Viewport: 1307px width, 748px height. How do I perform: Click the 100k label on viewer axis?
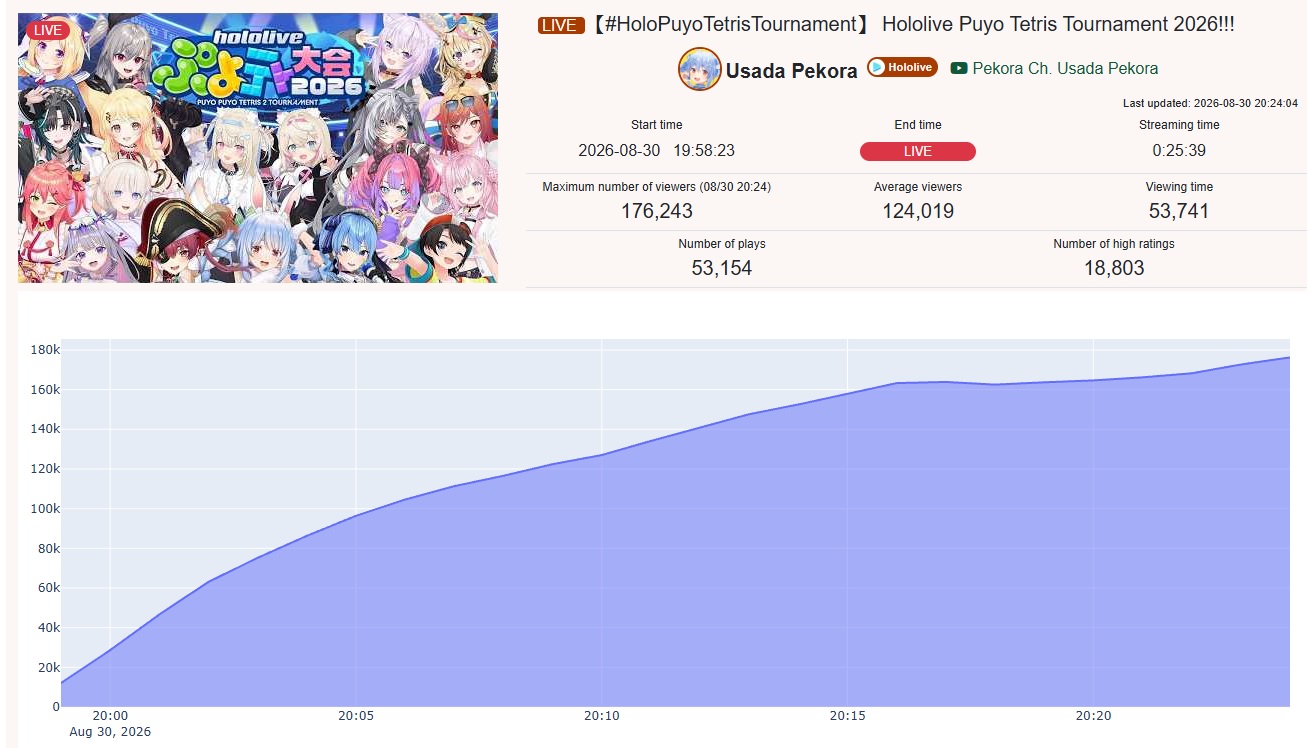(45, 509)
